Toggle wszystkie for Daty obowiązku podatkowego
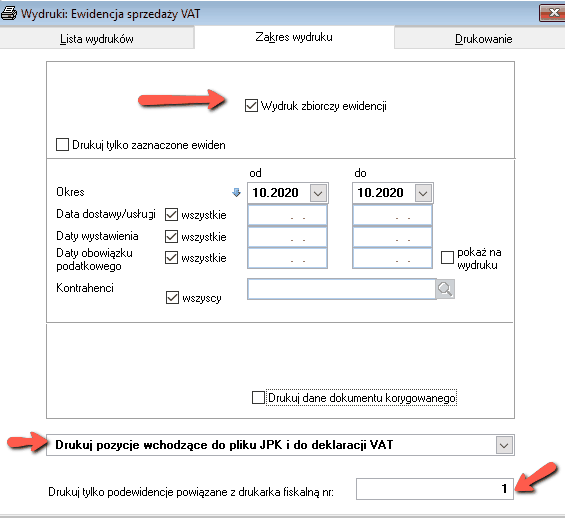 (x=172, y=258)
